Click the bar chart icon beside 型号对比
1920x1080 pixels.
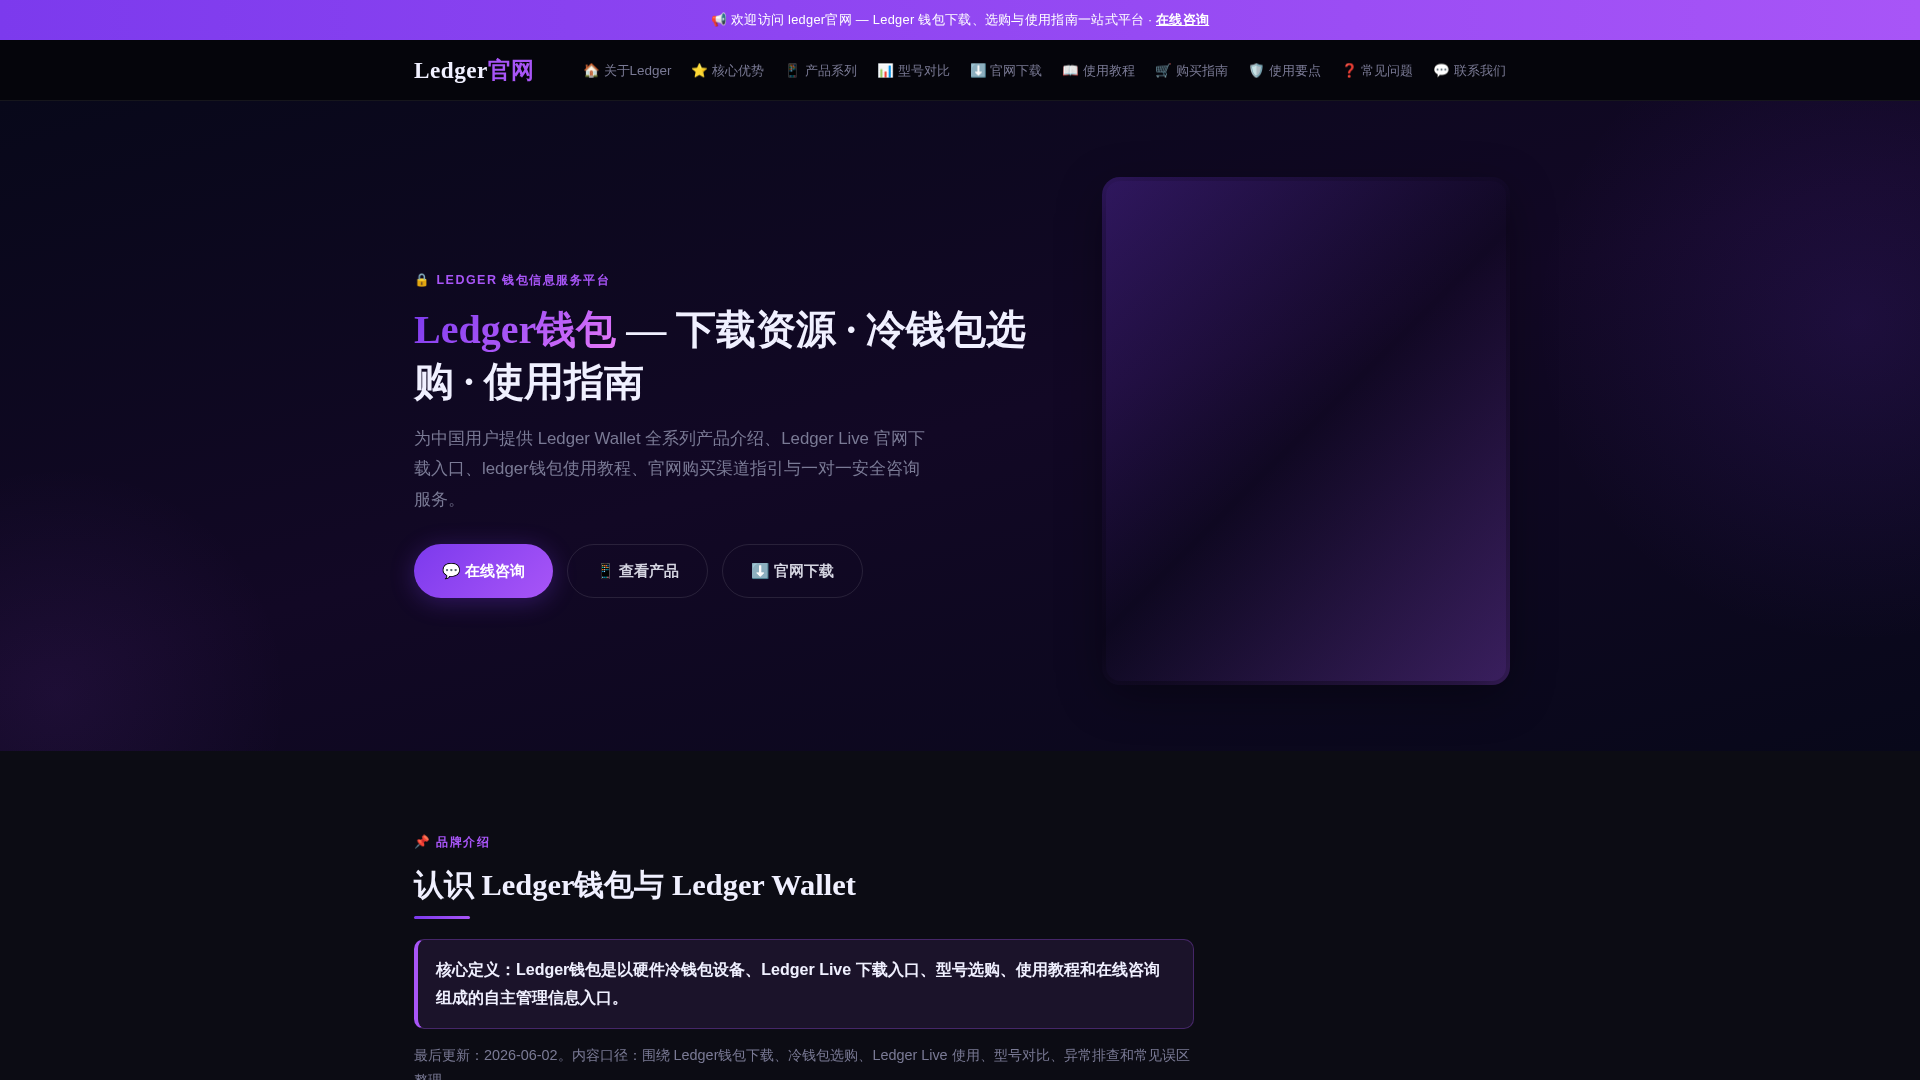click(885, 70)
